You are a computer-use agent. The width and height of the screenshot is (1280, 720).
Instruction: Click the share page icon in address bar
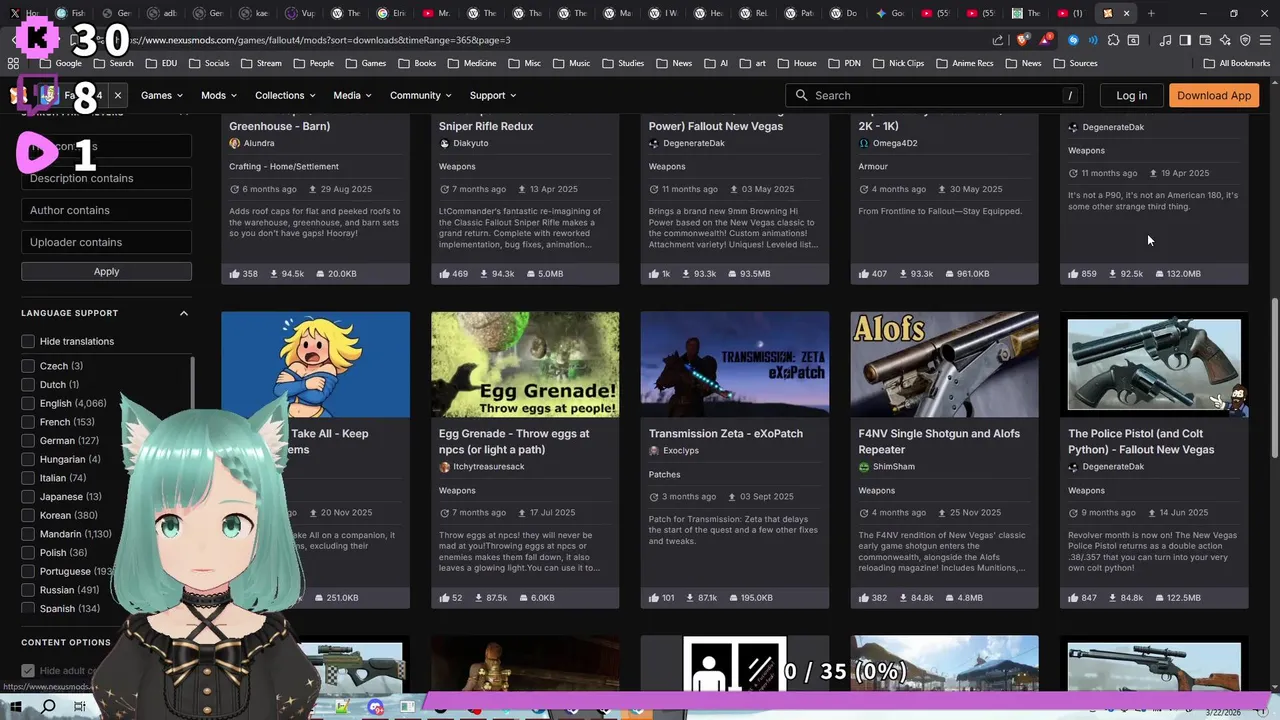coord(998,40)
